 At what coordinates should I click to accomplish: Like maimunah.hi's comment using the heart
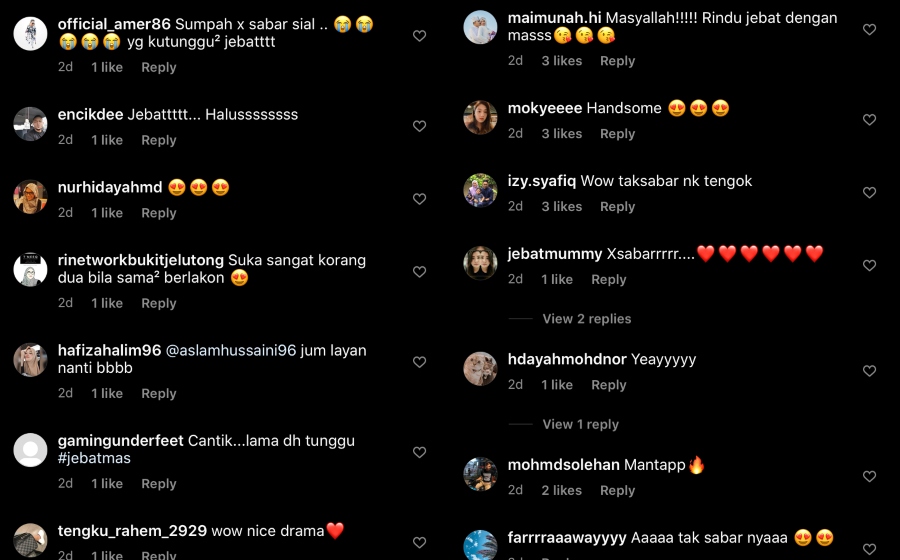pos(870,29)
